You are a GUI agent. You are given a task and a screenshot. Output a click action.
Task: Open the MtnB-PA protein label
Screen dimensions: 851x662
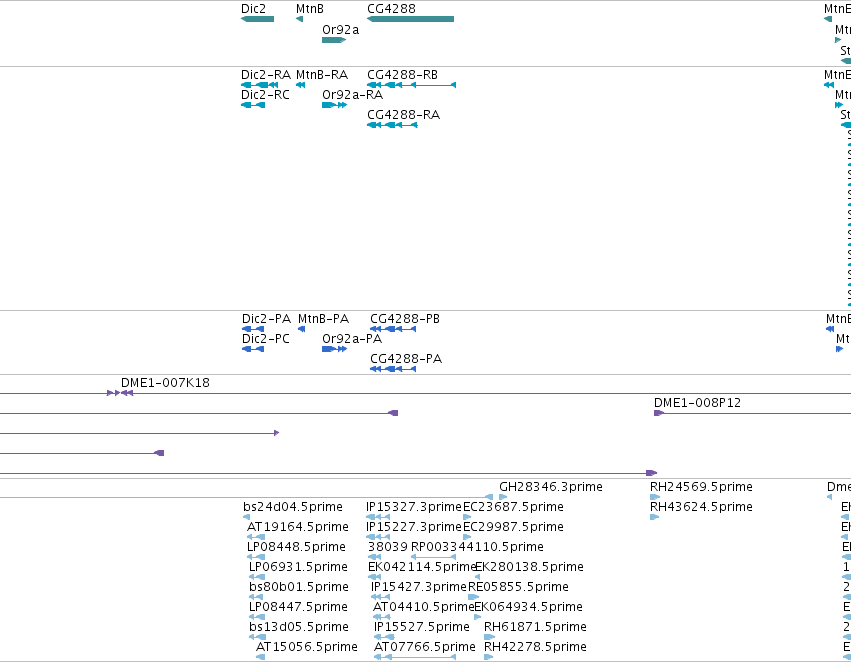323,319
